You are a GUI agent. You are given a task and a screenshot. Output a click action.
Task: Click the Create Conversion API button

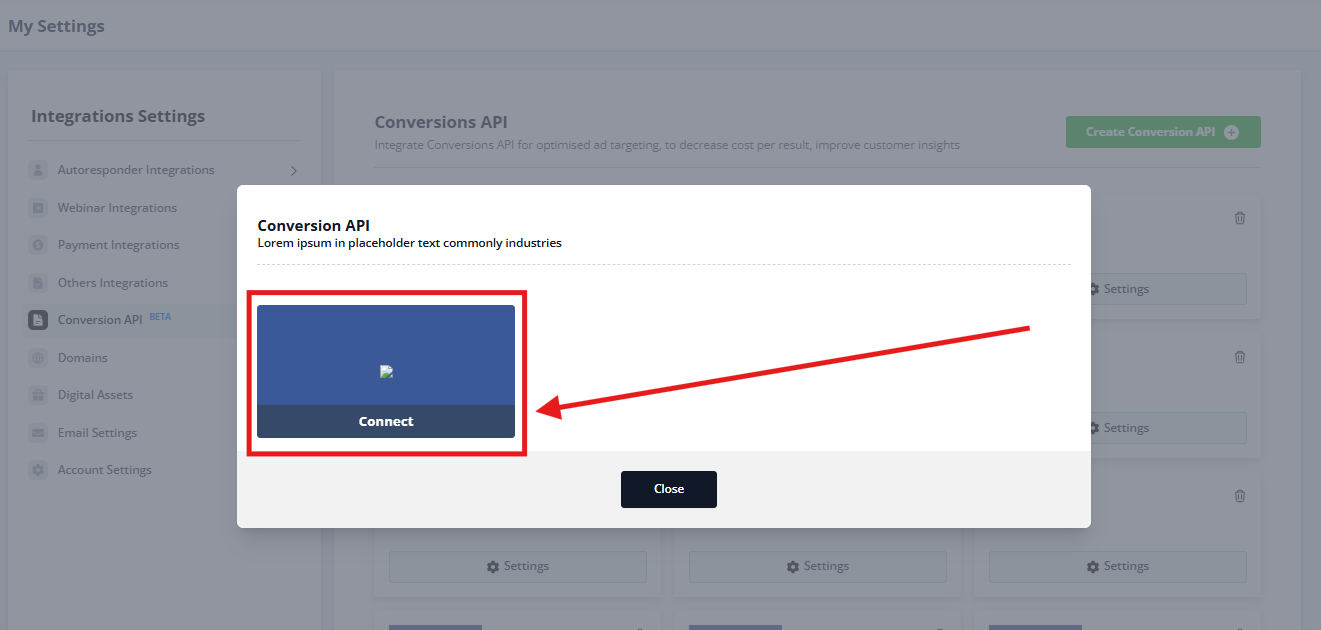(1163, 132)
